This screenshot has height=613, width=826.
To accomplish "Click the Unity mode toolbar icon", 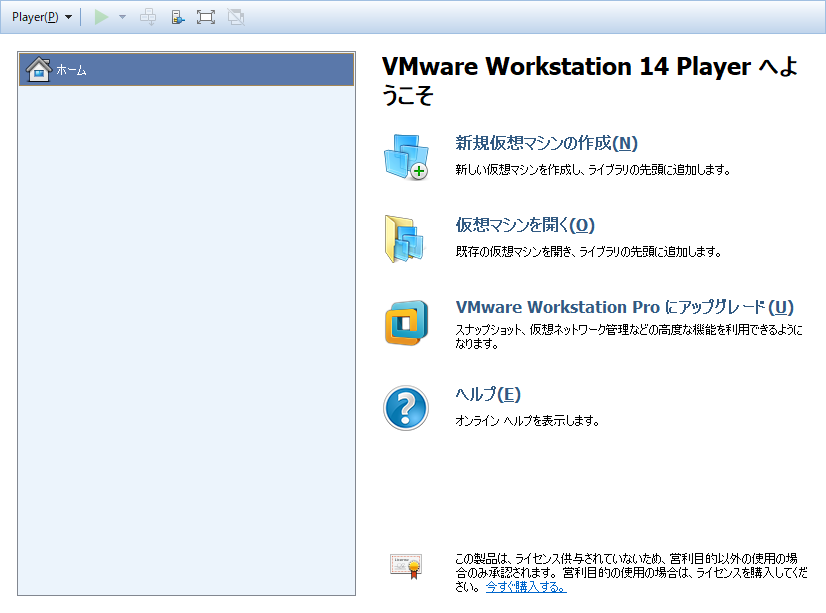I will (235, 17).
